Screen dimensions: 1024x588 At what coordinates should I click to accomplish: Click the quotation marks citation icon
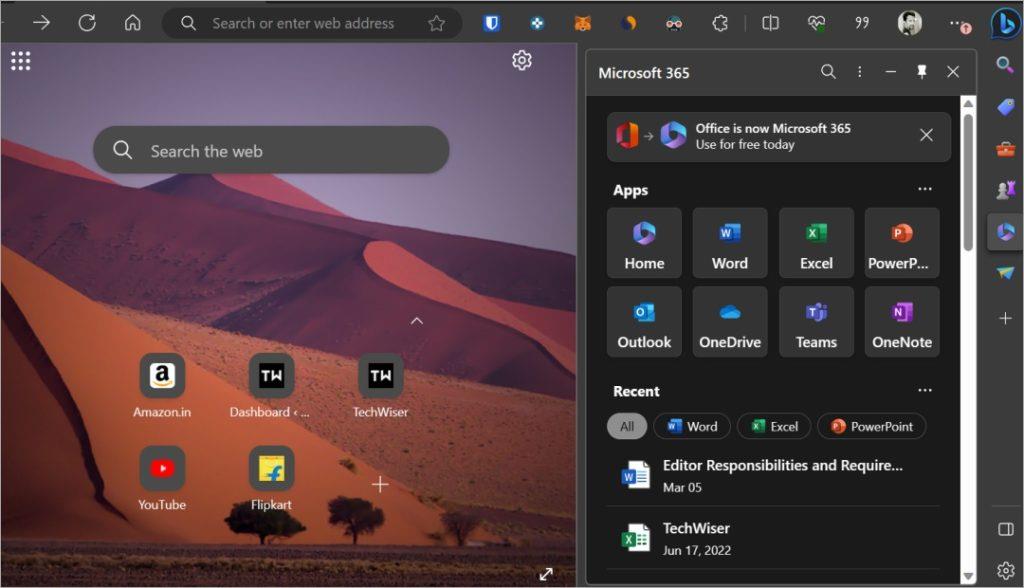862,24
